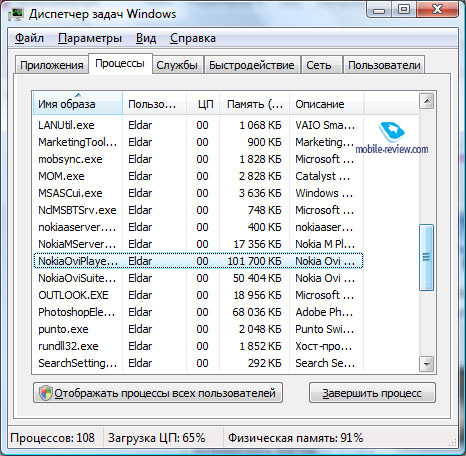Image resolution: width=466 pixels, height=456 pixels.
Task: Click the UAC shield icon on the button
Action: click(x=45, y=393)
